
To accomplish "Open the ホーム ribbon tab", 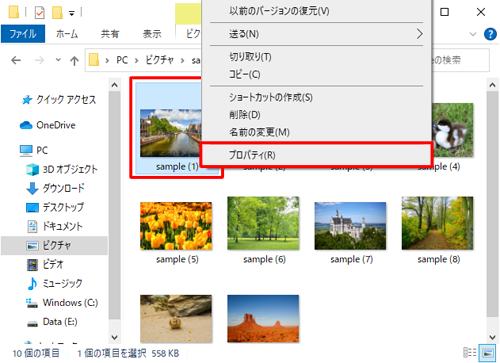I will point(67,34).
